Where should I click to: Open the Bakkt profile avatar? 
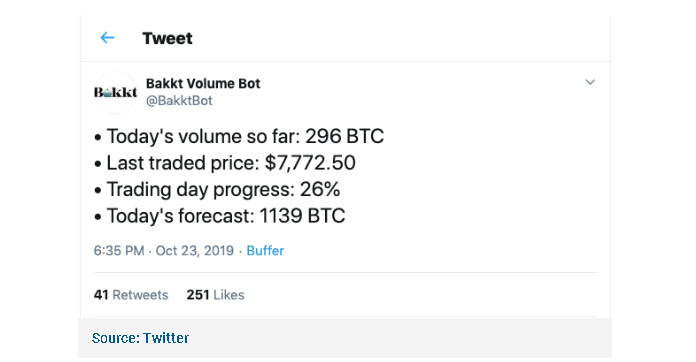click(x=115, y=92)
